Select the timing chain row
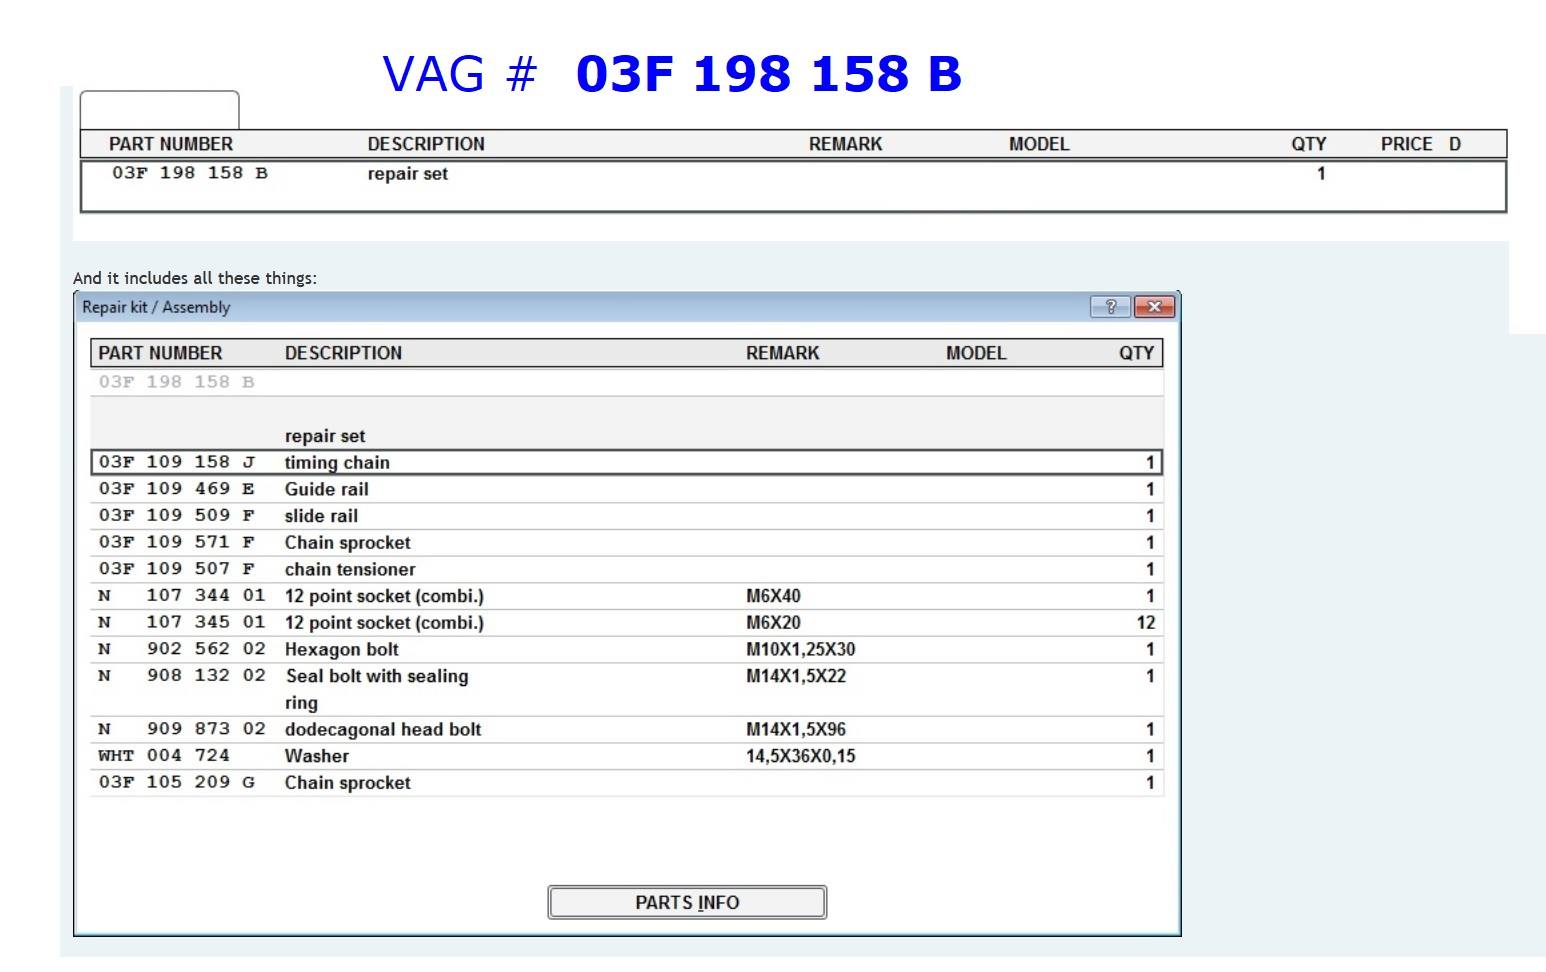The width and height of the screenshot is (1546, 972). 626,462
